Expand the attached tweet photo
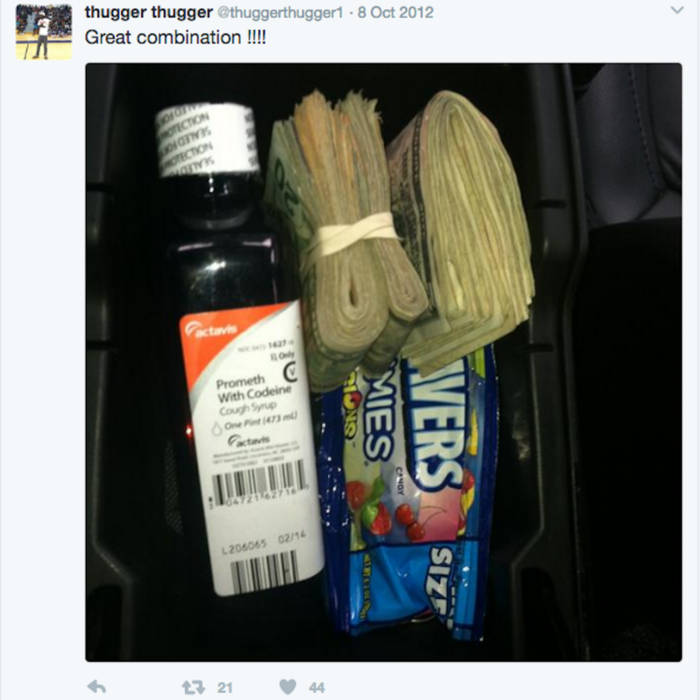The height and width of the screenshot is (700, 700). click(383, 362)
